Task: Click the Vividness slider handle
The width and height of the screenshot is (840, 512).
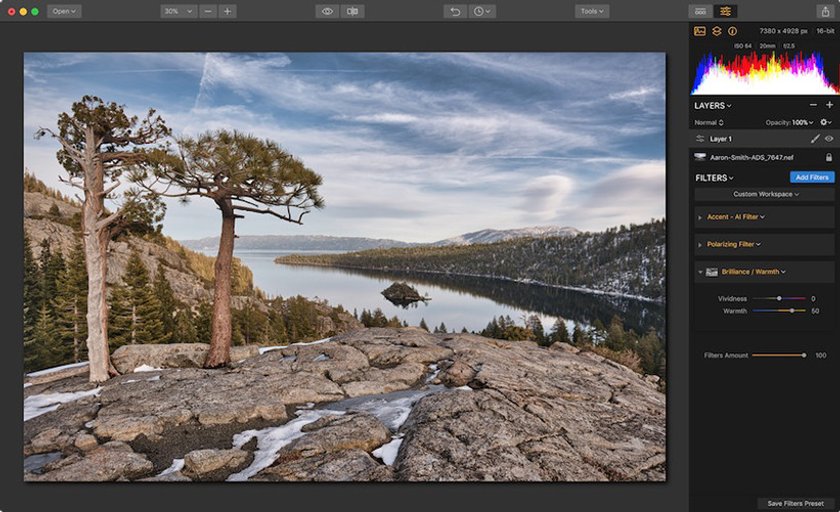Action: (779, 298)
